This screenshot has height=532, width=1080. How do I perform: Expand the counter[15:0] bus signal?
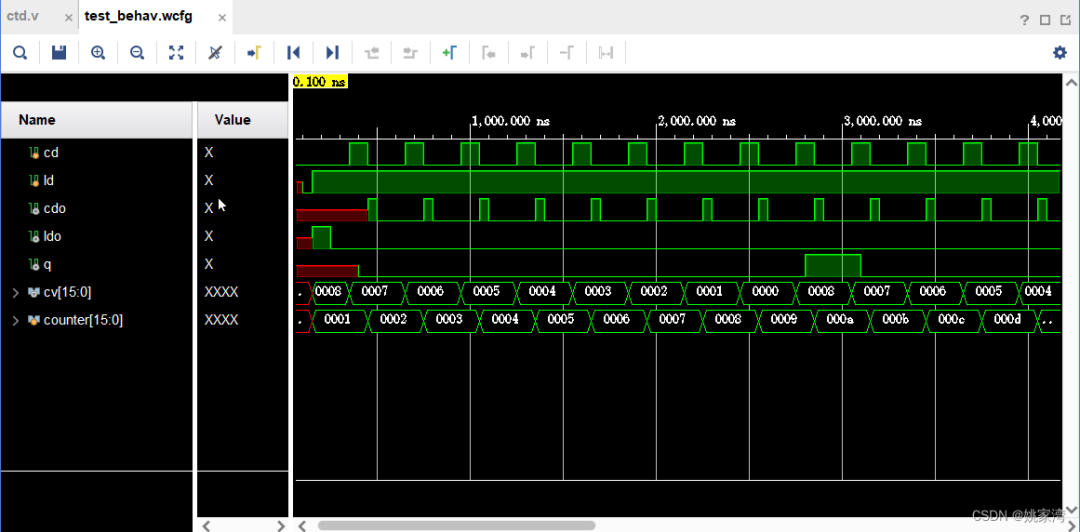pyautogui.click(x=15, y=320)
